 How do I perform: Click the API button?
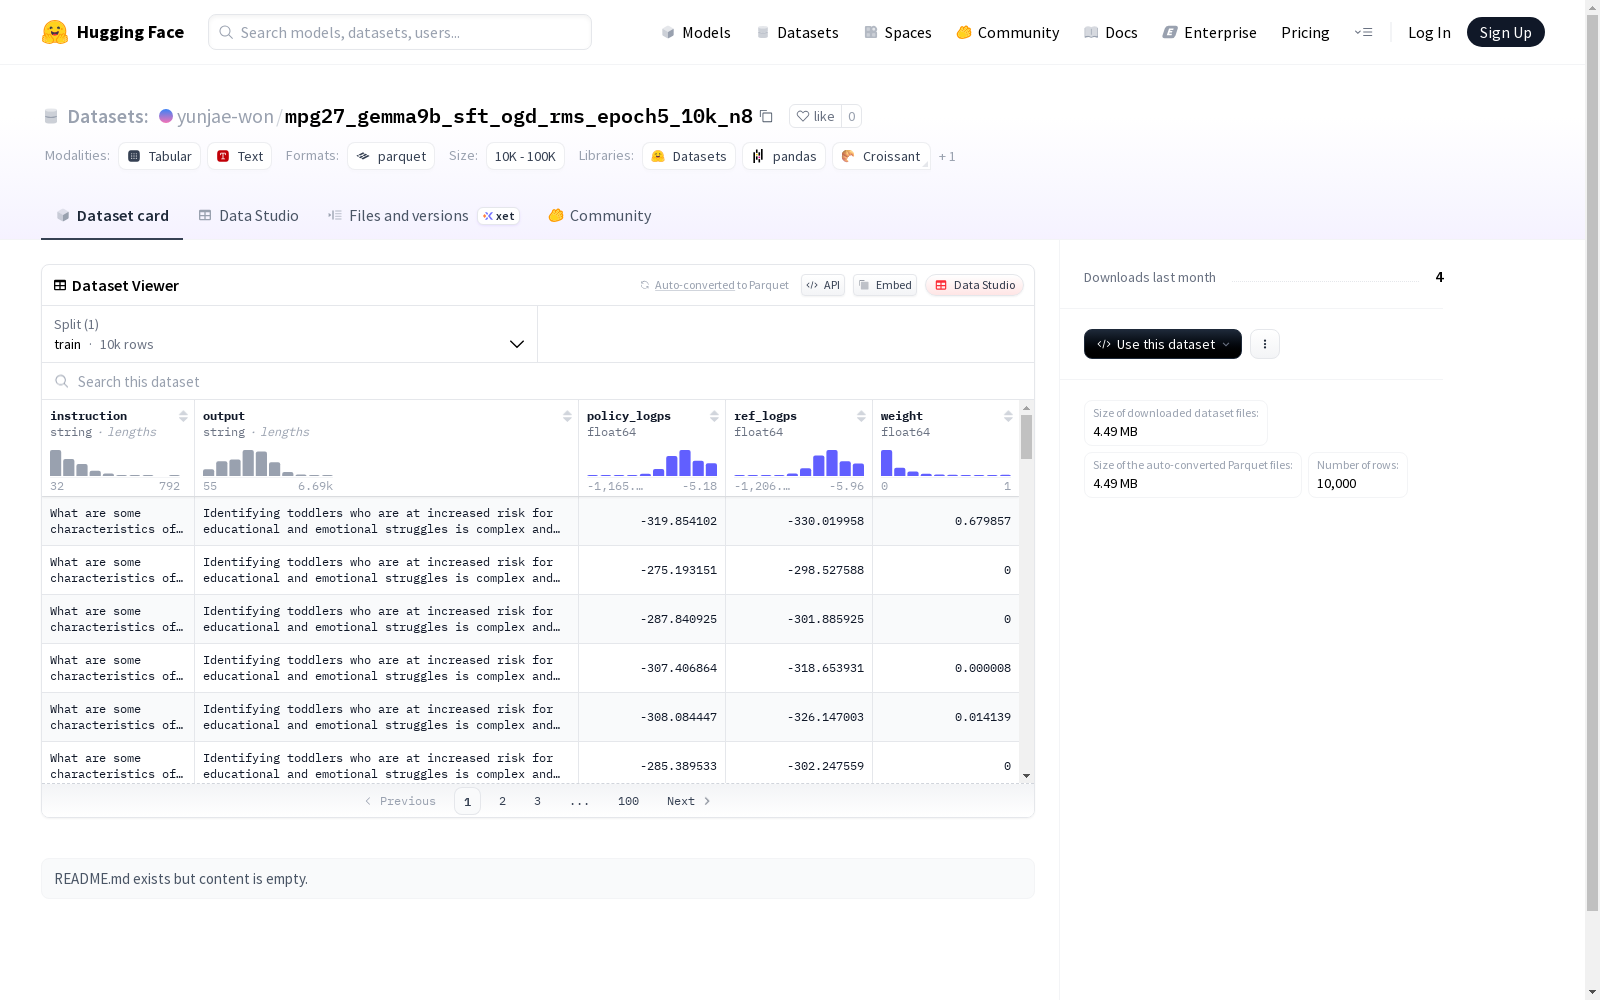tap(823, 285)
